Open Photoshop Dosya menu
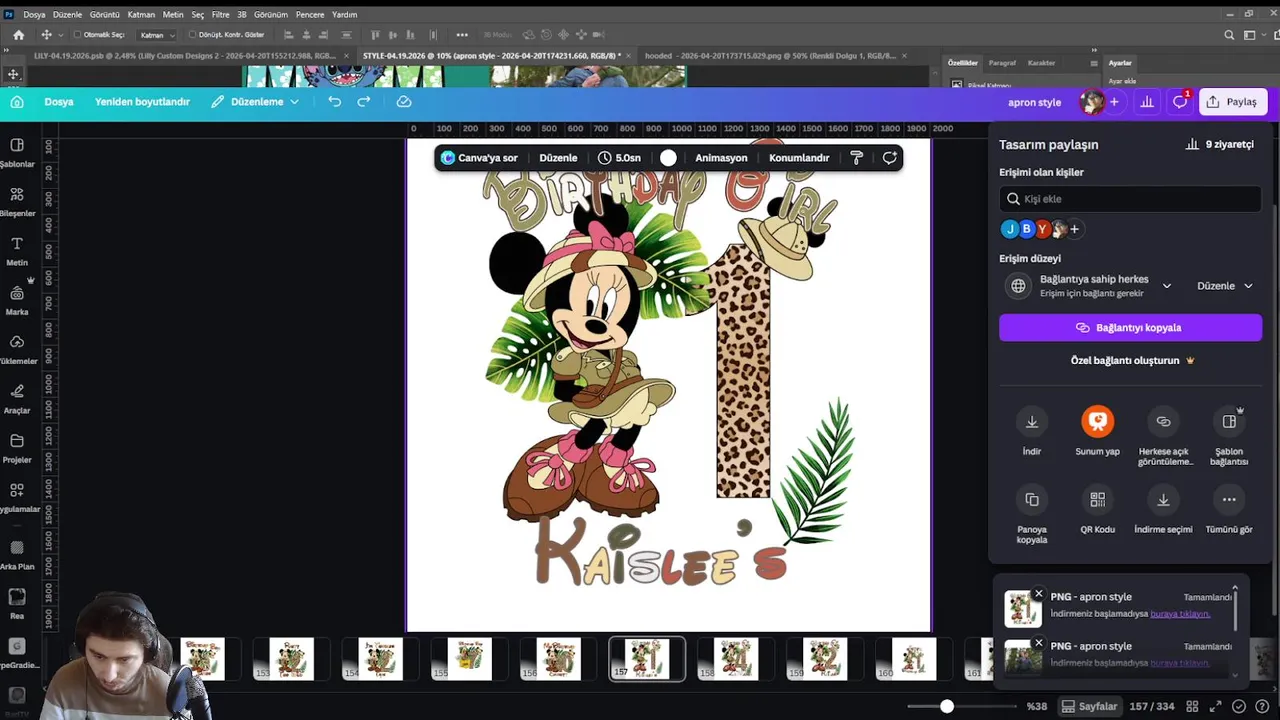 (x=34, y=15)
